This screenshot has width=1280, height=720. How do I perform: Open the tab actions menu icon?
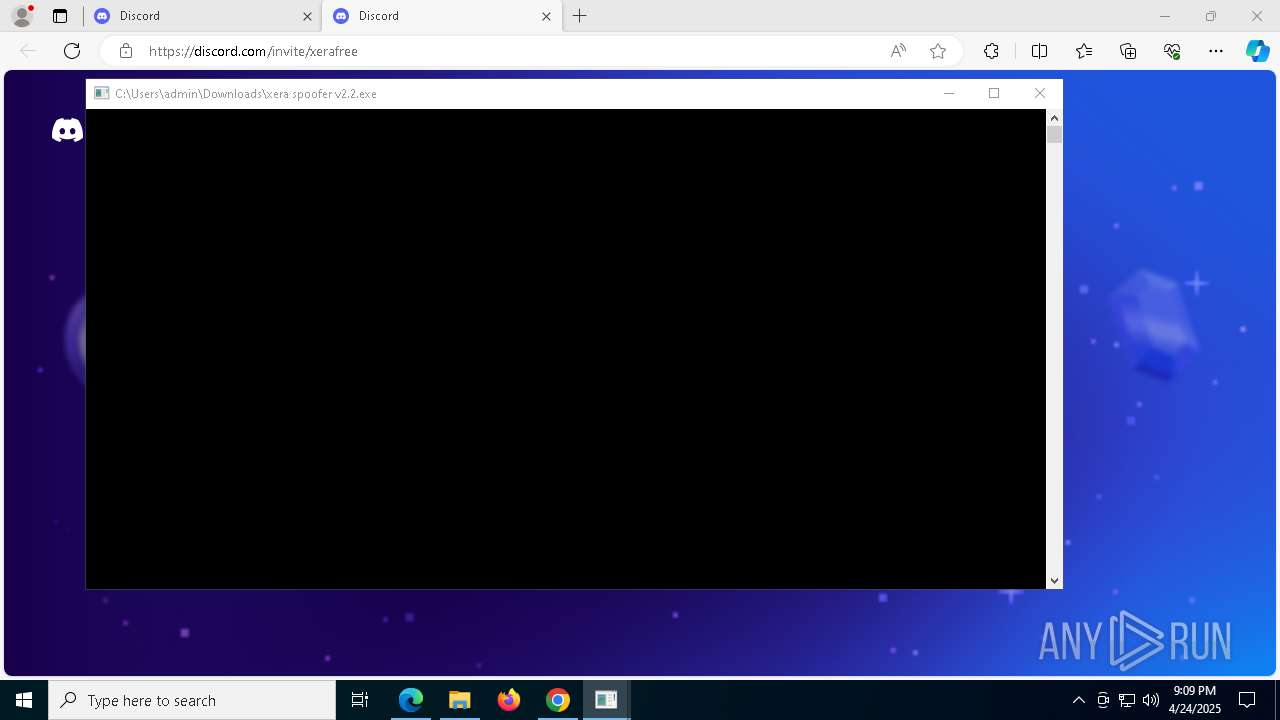pyautogui.click(x=60, y=16)
